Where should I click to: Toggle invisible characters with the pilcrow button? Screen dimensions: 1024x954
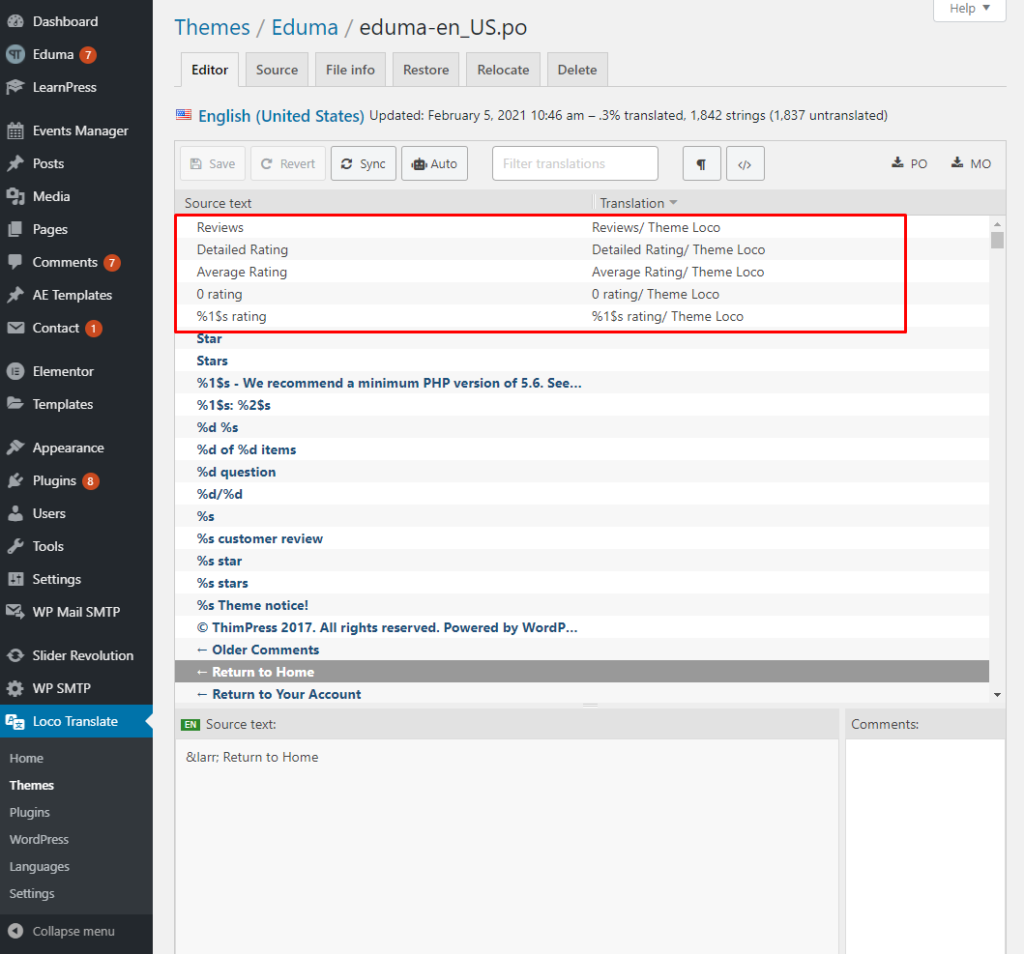[x=701, y=163]
